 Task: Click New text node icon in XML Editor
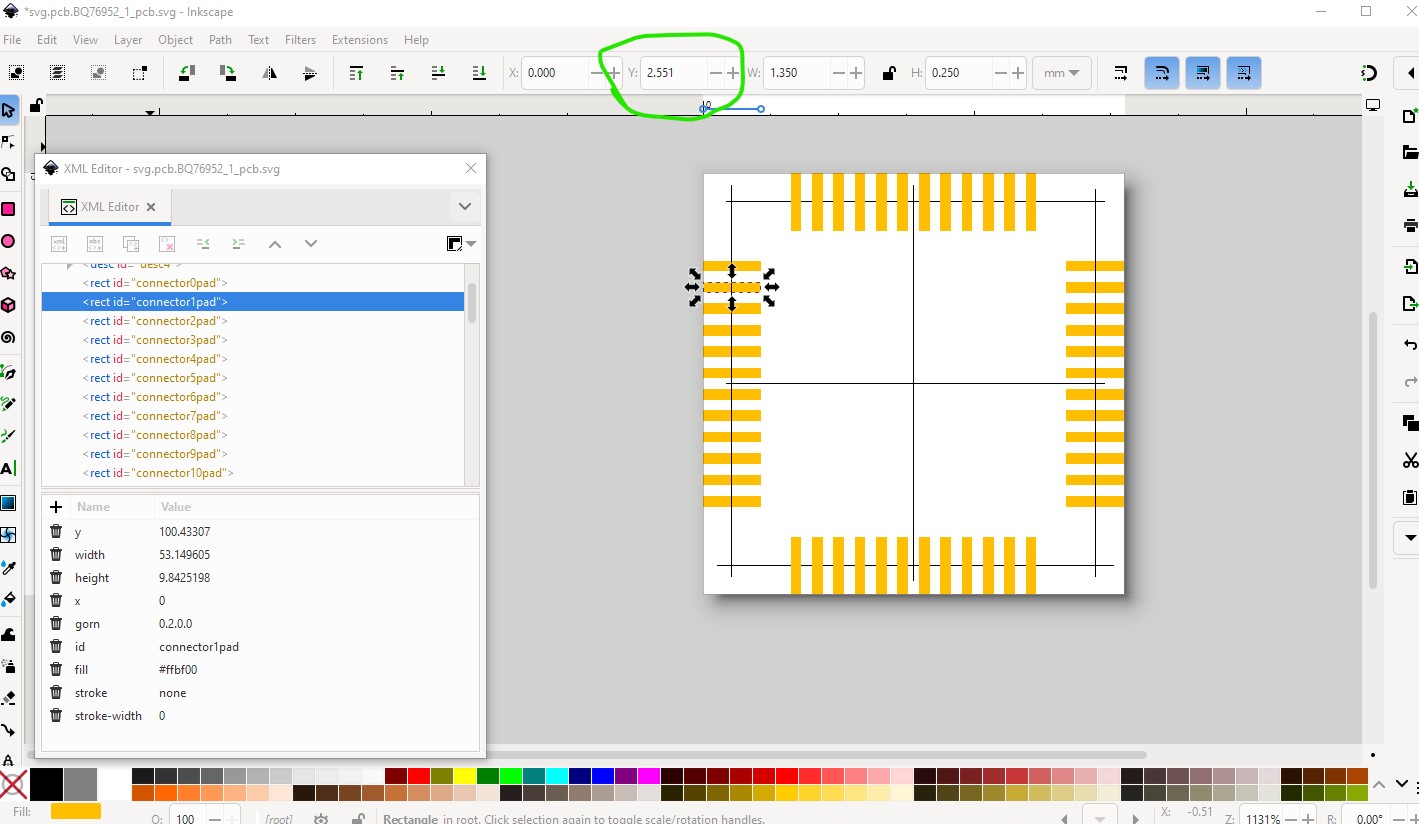click(x=95, y=243)
